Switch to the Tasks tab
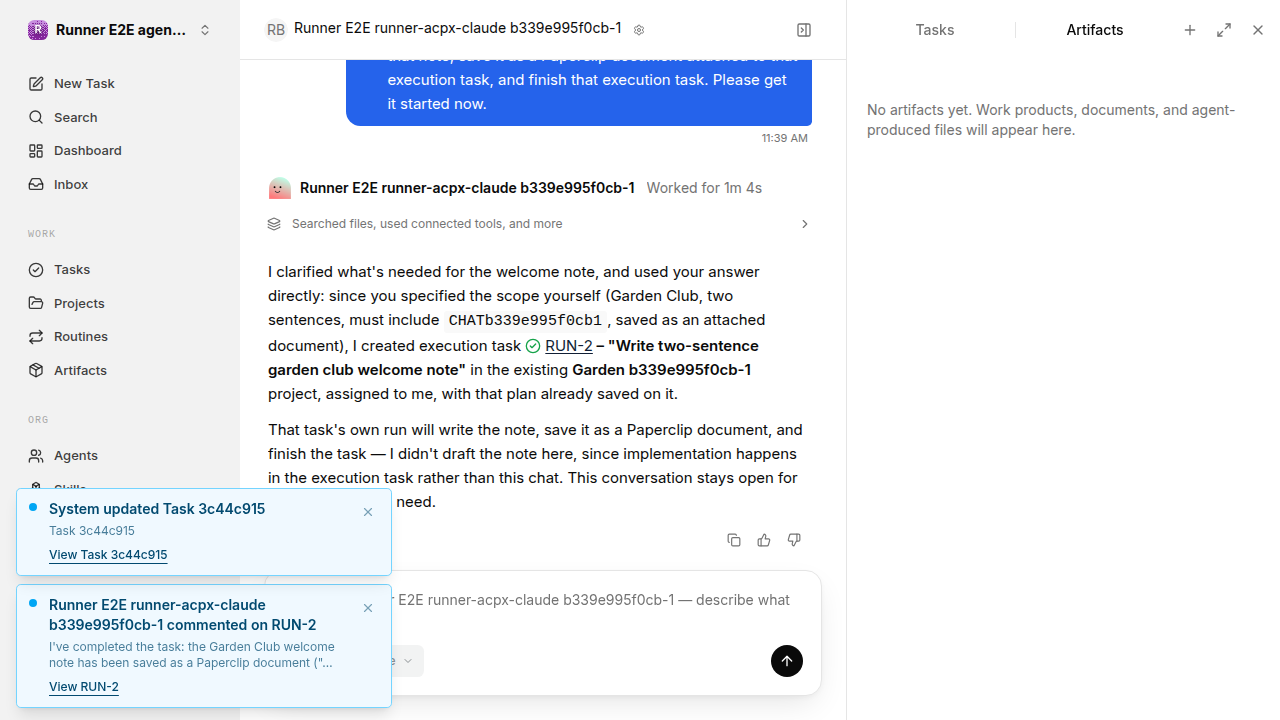This screenshot has height=720, width=1280. point(935,30)
